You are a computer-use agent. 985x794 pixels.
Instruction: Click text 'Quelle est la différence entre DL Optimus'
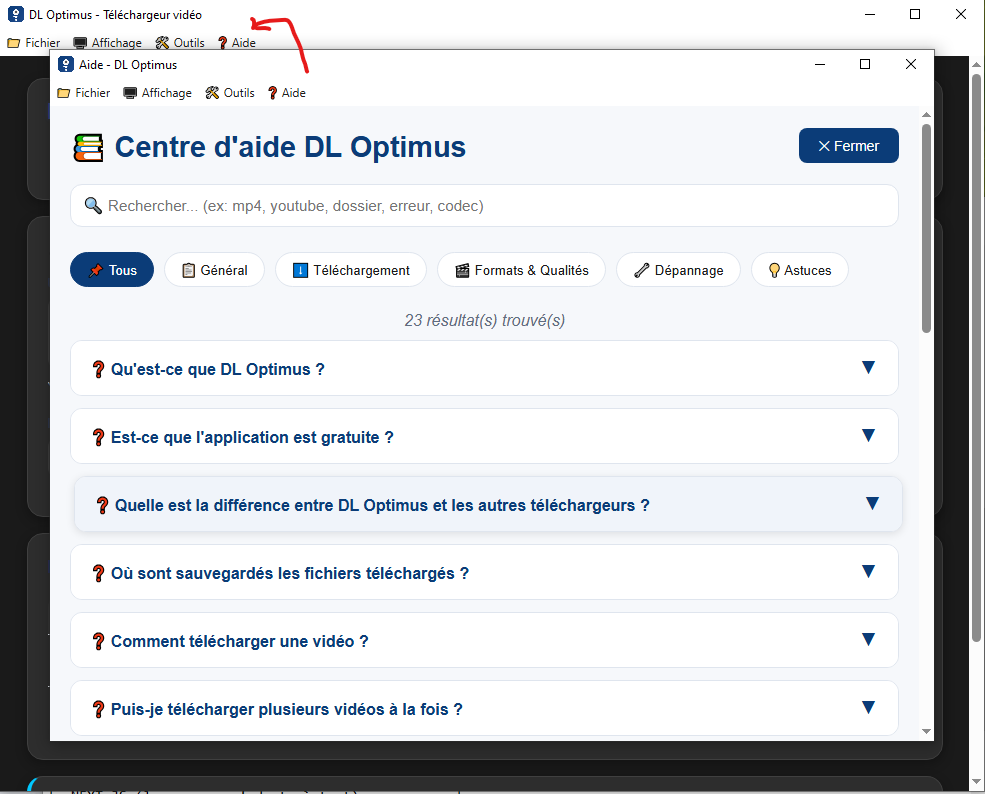point(271,505)
